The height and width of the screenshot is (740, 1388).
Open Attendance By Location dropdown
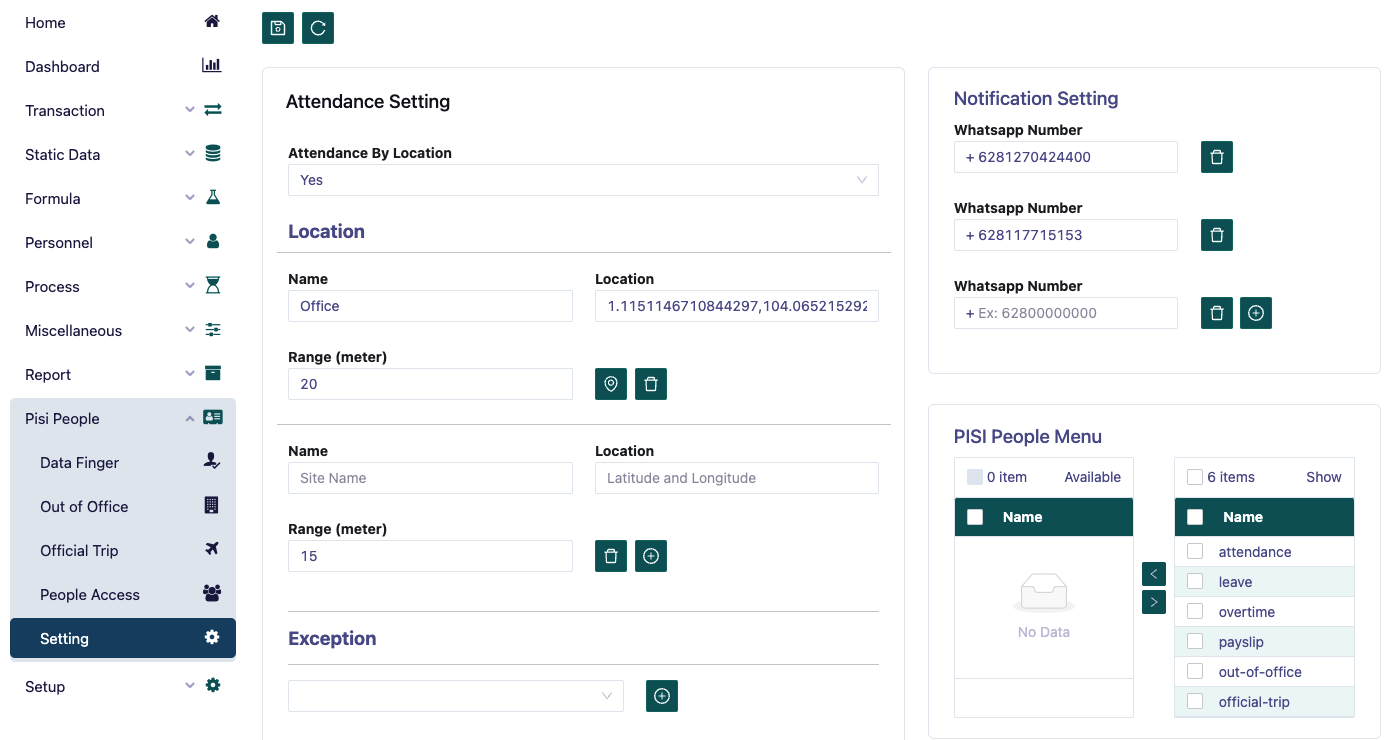click(583, 180)
